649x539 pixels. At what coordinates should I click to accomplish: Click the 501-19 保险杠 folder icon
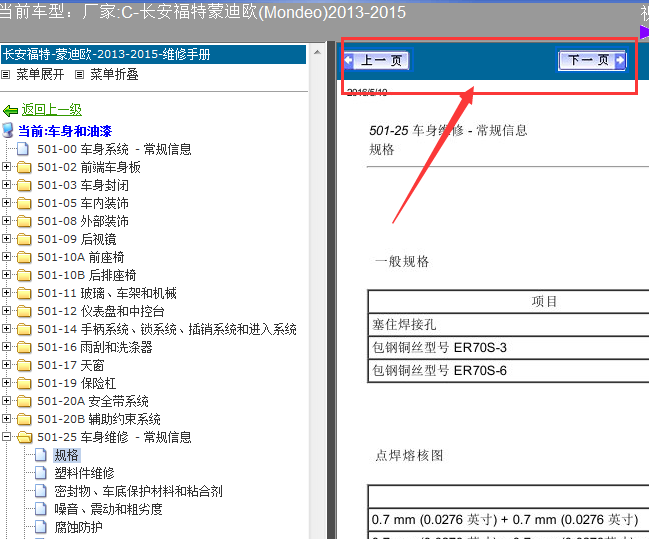pyautogui.click(x=24, y=383)
